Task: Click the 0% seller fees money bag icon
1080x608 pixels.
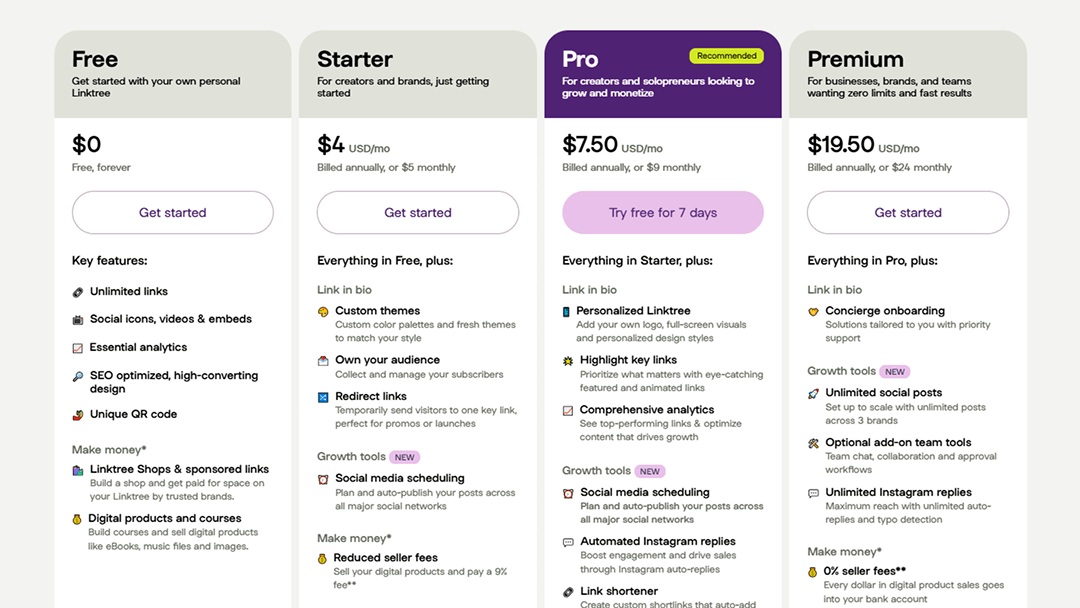Action: (x=813, y=572)
